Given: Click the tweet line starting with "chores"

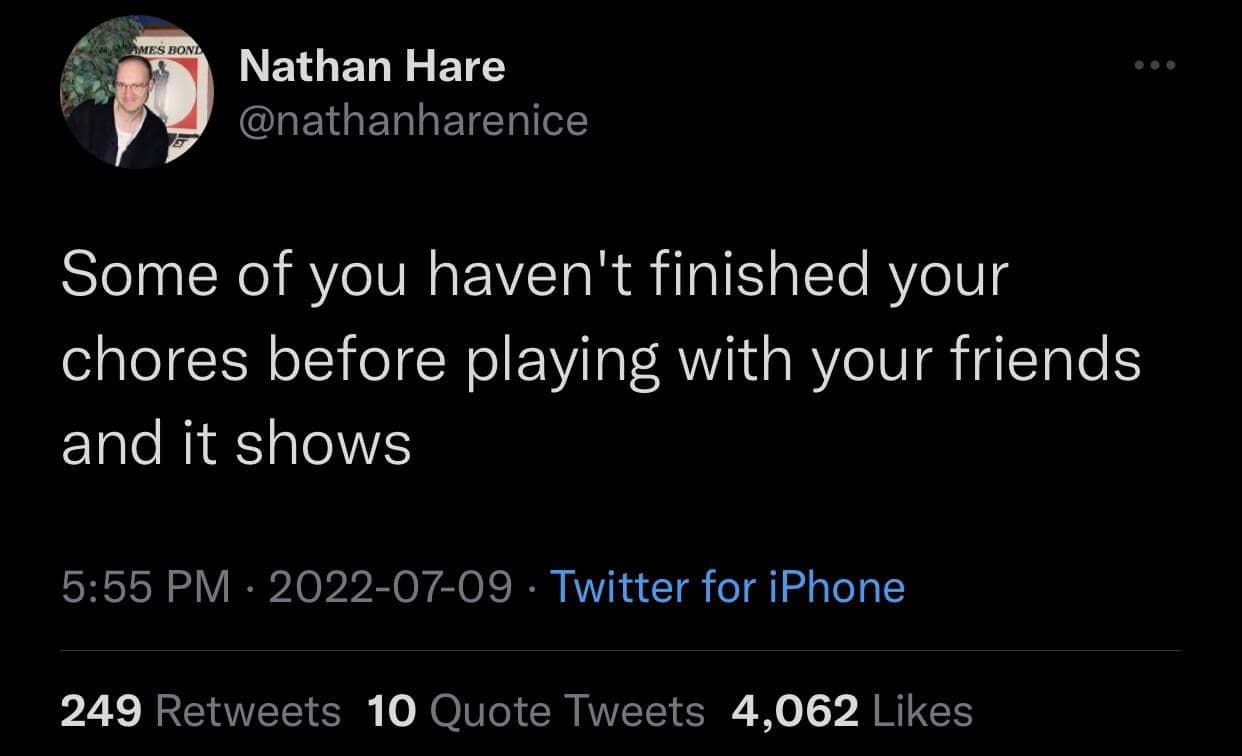Looking at the screenshot, I should 600,359.
